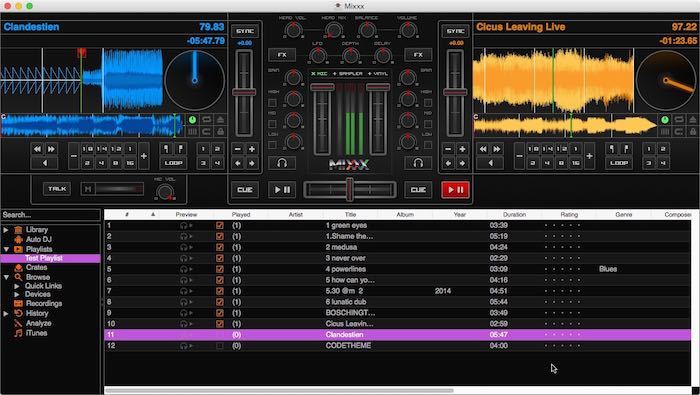Image resolution: width=700 pixels, height=395 pixels.
Task: Click the left deck pitch slider handle
Action: pos(244,92)
